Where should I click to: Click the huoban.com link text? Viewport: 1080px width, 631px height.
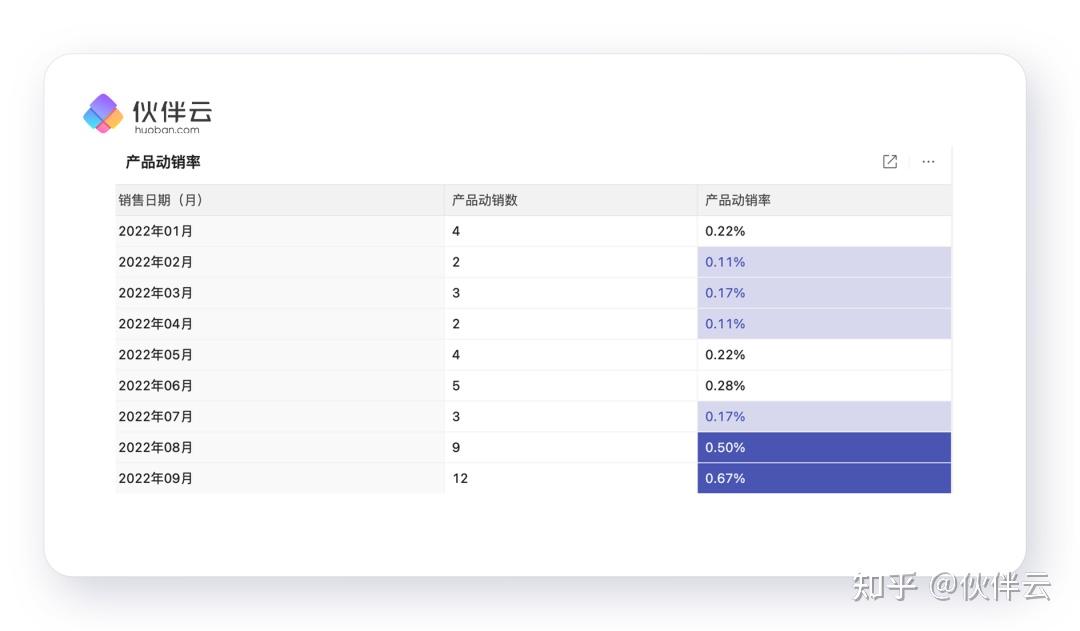coord(167,129)
